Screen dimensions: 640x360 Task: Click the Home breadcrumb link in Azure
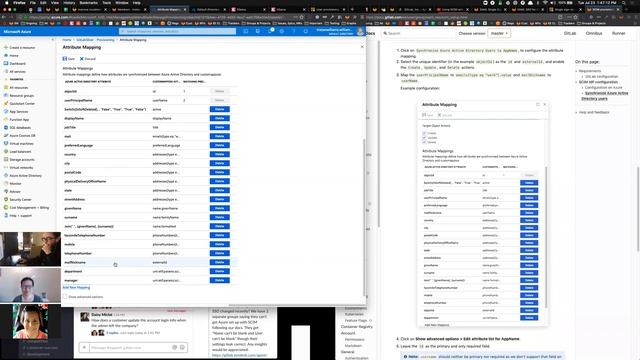point(67,40)
